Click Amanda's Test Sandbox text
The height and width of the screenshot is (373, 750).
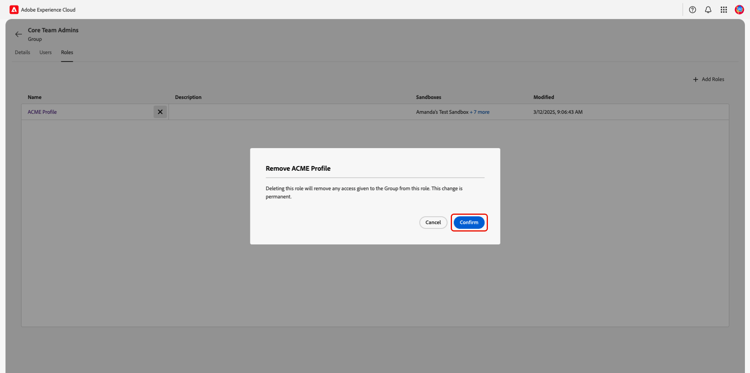pos(442,112)
